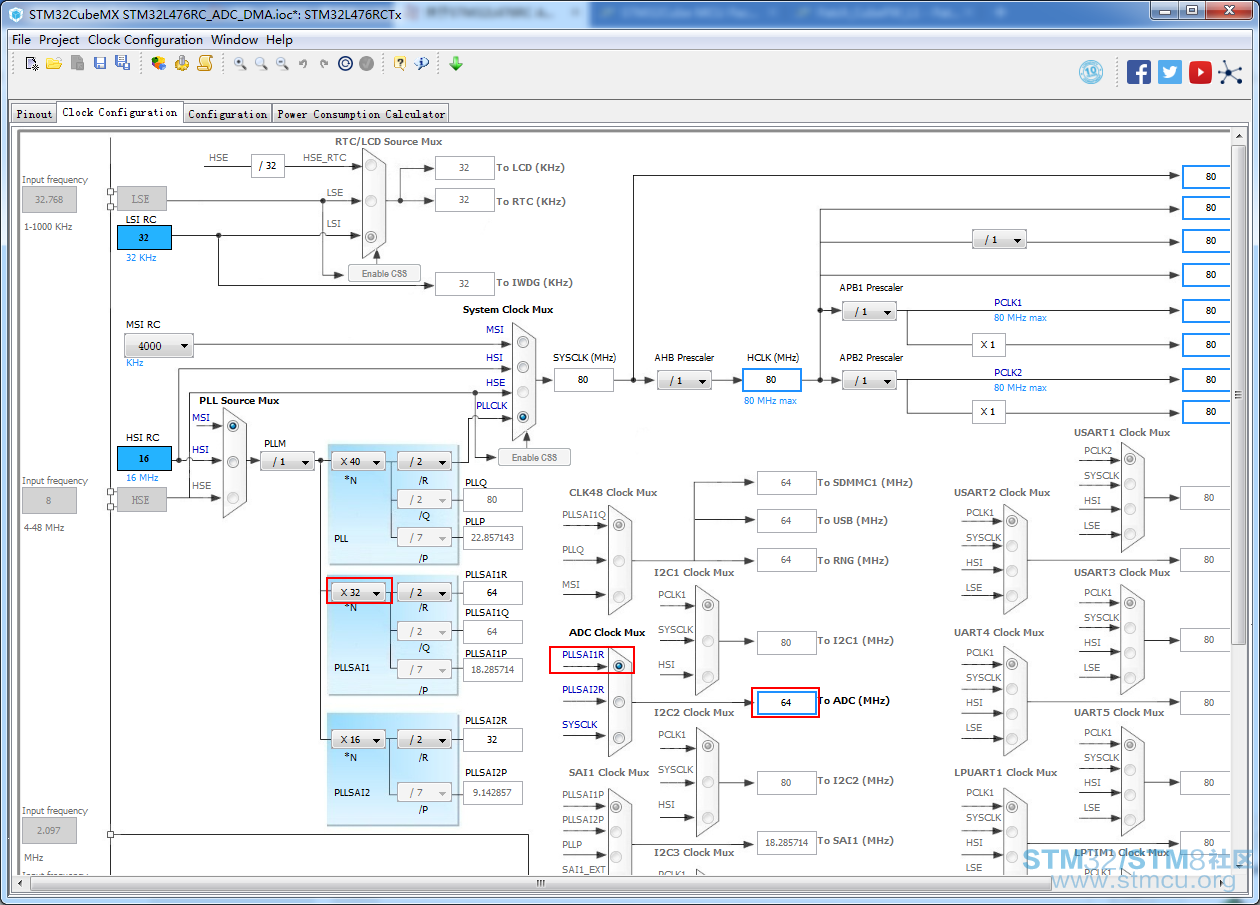Click the grey import document icon
The width and height of the screenshot is (1260, 905).
(77, 63)
